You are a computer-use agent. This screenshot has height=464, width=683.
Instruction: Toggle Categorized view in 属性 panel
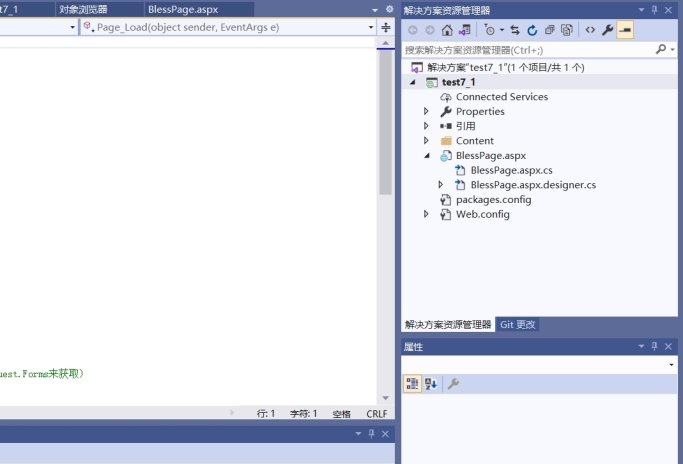pyautogui.click(x=412, y=384)
